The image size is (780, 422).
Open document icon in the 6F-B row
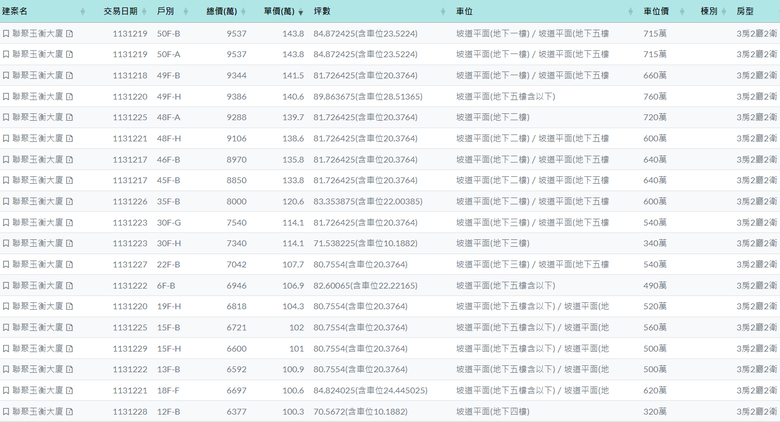[x=70, y=286]
